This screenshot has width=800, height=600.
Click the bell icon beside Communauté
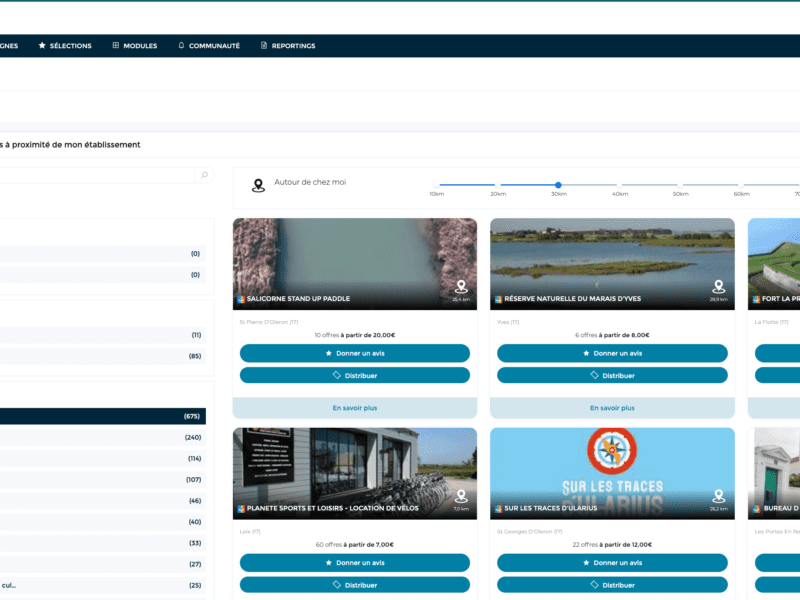(181, 45)
